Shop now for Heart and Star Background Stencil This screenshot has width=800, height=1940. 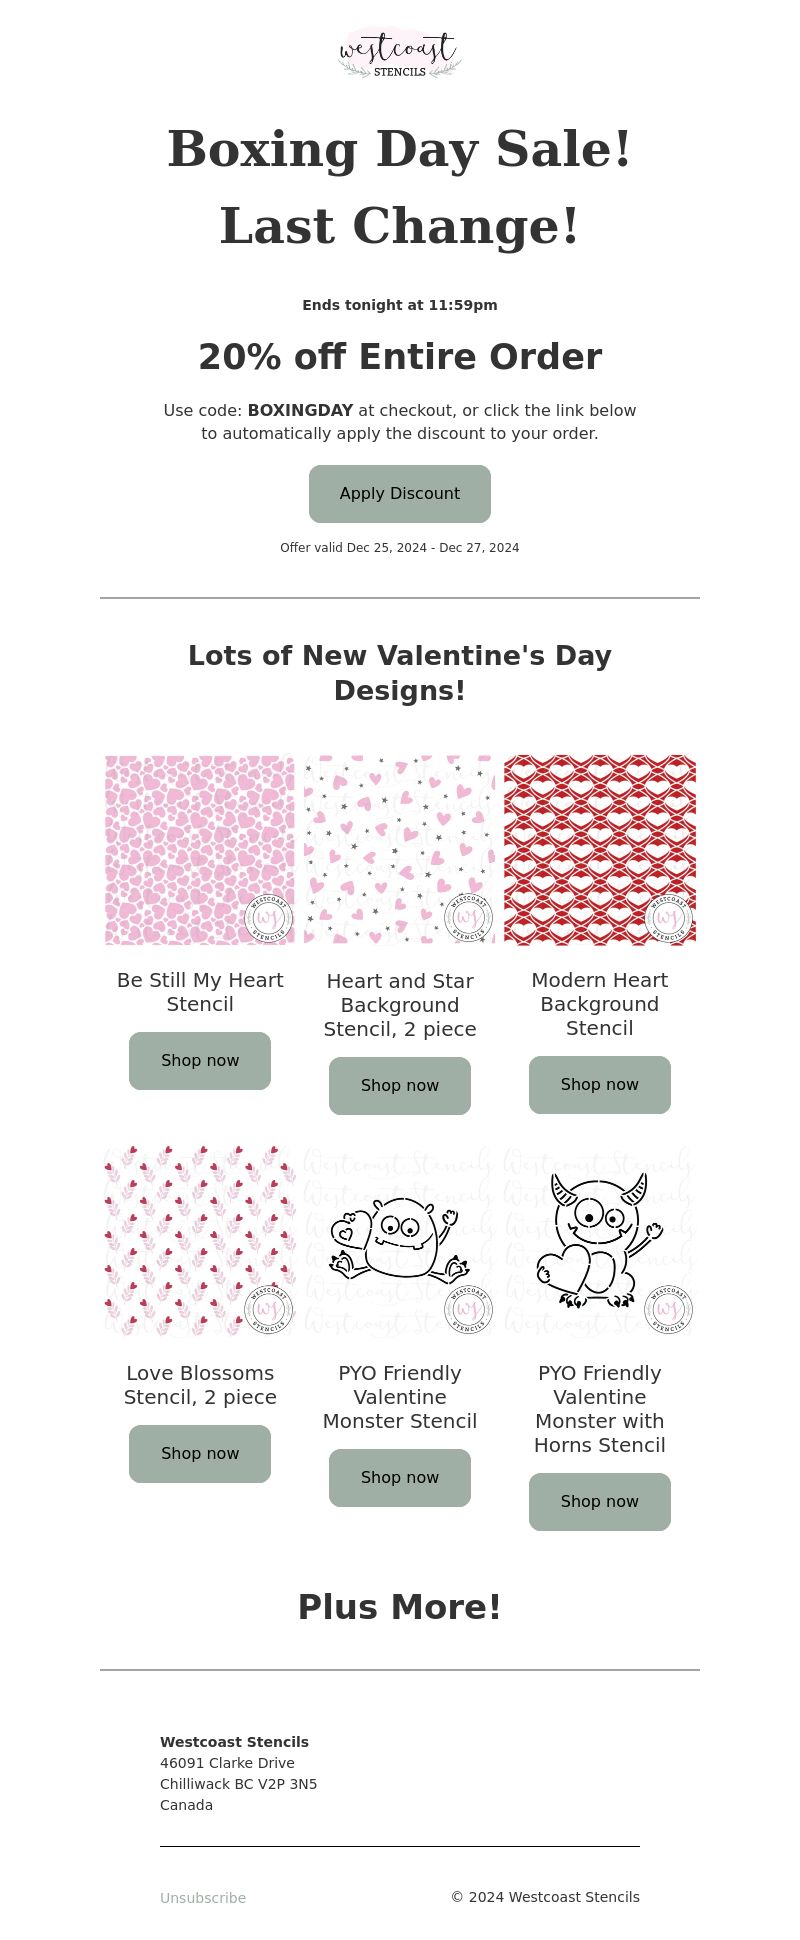(x=400, y=1086)
